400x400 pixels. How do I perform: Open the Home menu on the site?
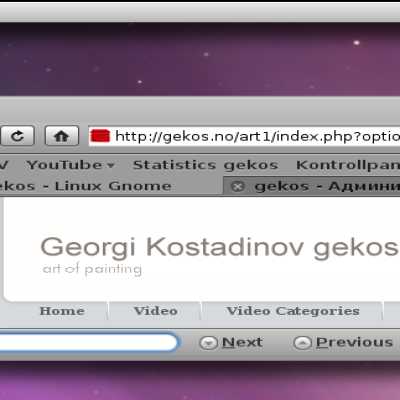[x=62, y=311]
